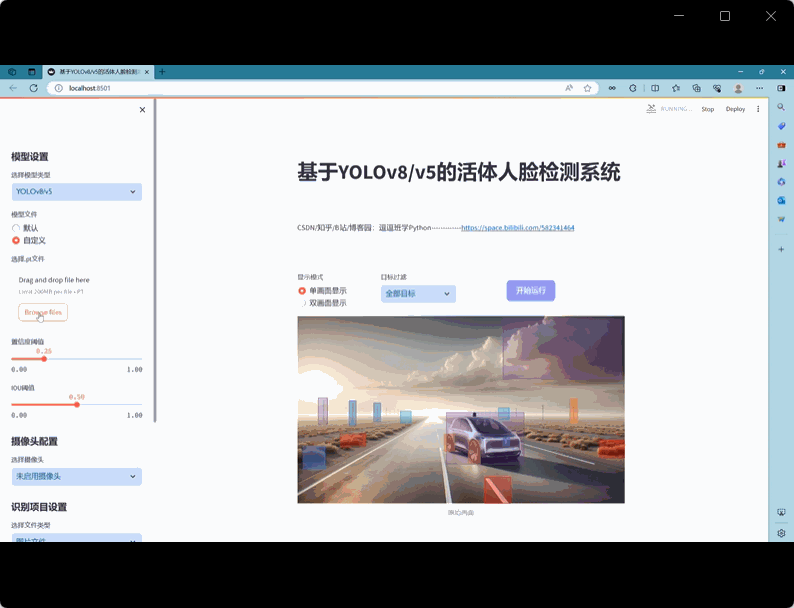Open Edge sidebar Microsoft 365 icon
This screenshot has height=608, width=794.
(x=781, y=182)
